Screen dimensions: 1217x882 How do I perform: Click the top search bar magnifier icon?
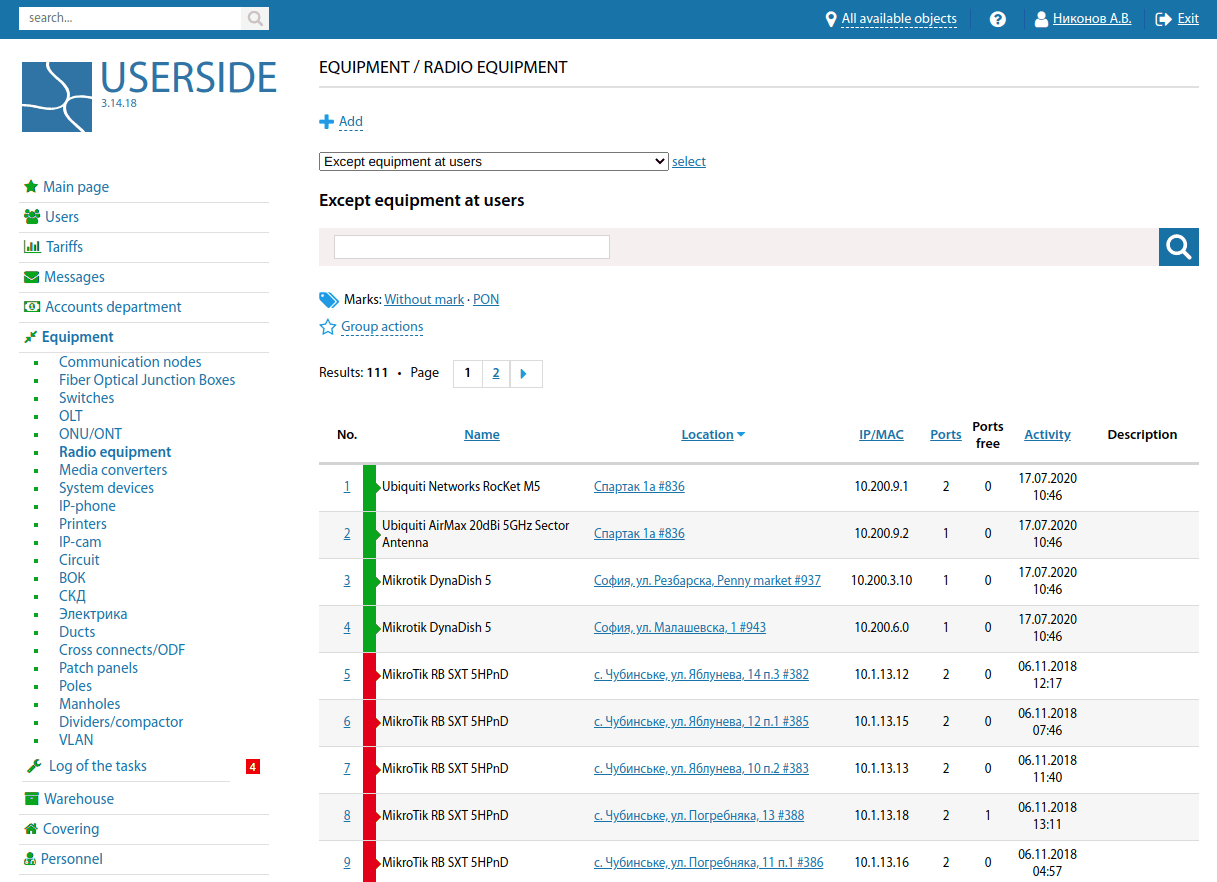[255, 18]
